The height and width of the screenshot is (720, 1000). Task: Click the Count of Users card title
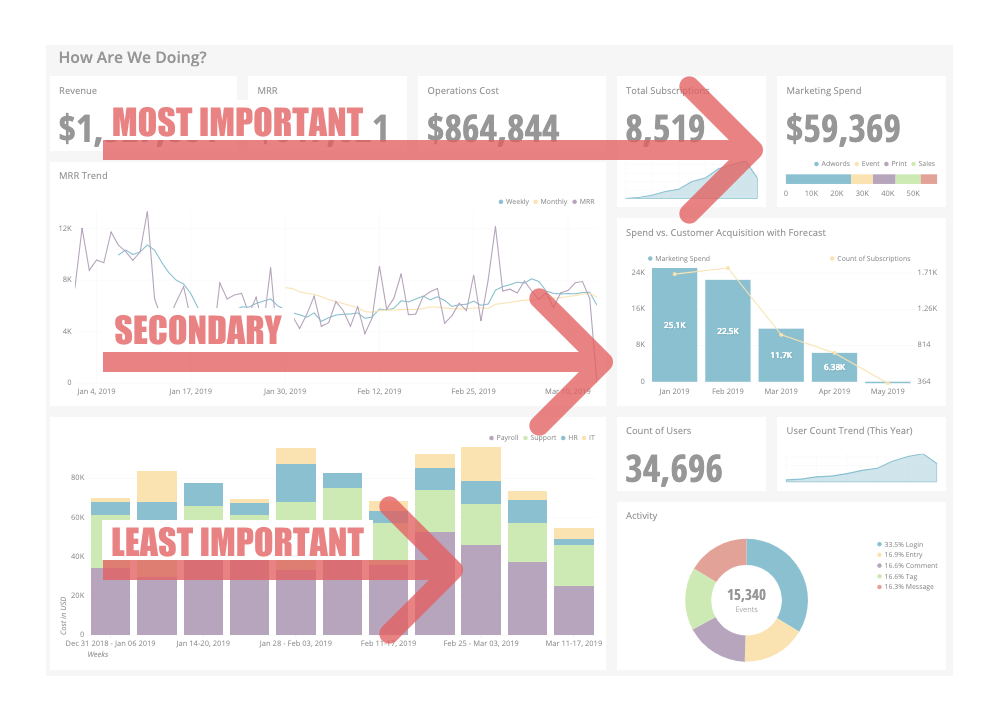658,430
